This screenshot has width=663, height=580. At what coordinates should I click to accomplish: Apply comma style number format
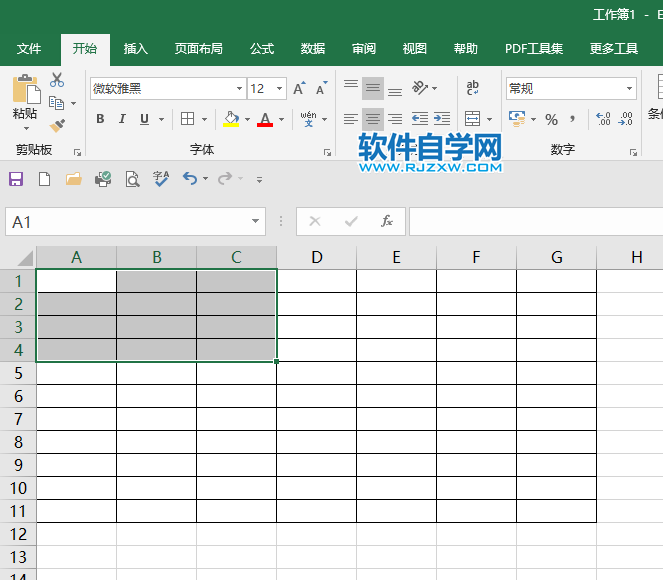click(x=572, y=120)
